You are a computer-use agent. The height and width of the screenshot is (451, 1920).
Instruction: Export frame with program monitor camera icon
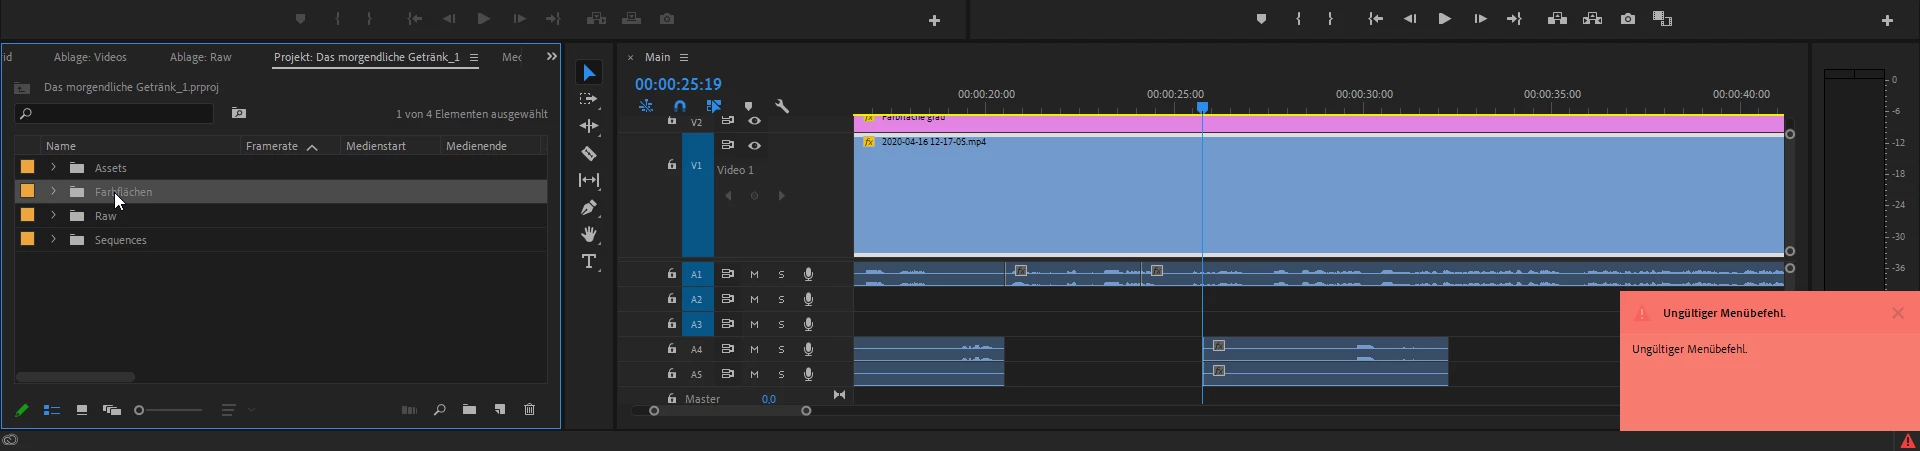point(1628,19)
